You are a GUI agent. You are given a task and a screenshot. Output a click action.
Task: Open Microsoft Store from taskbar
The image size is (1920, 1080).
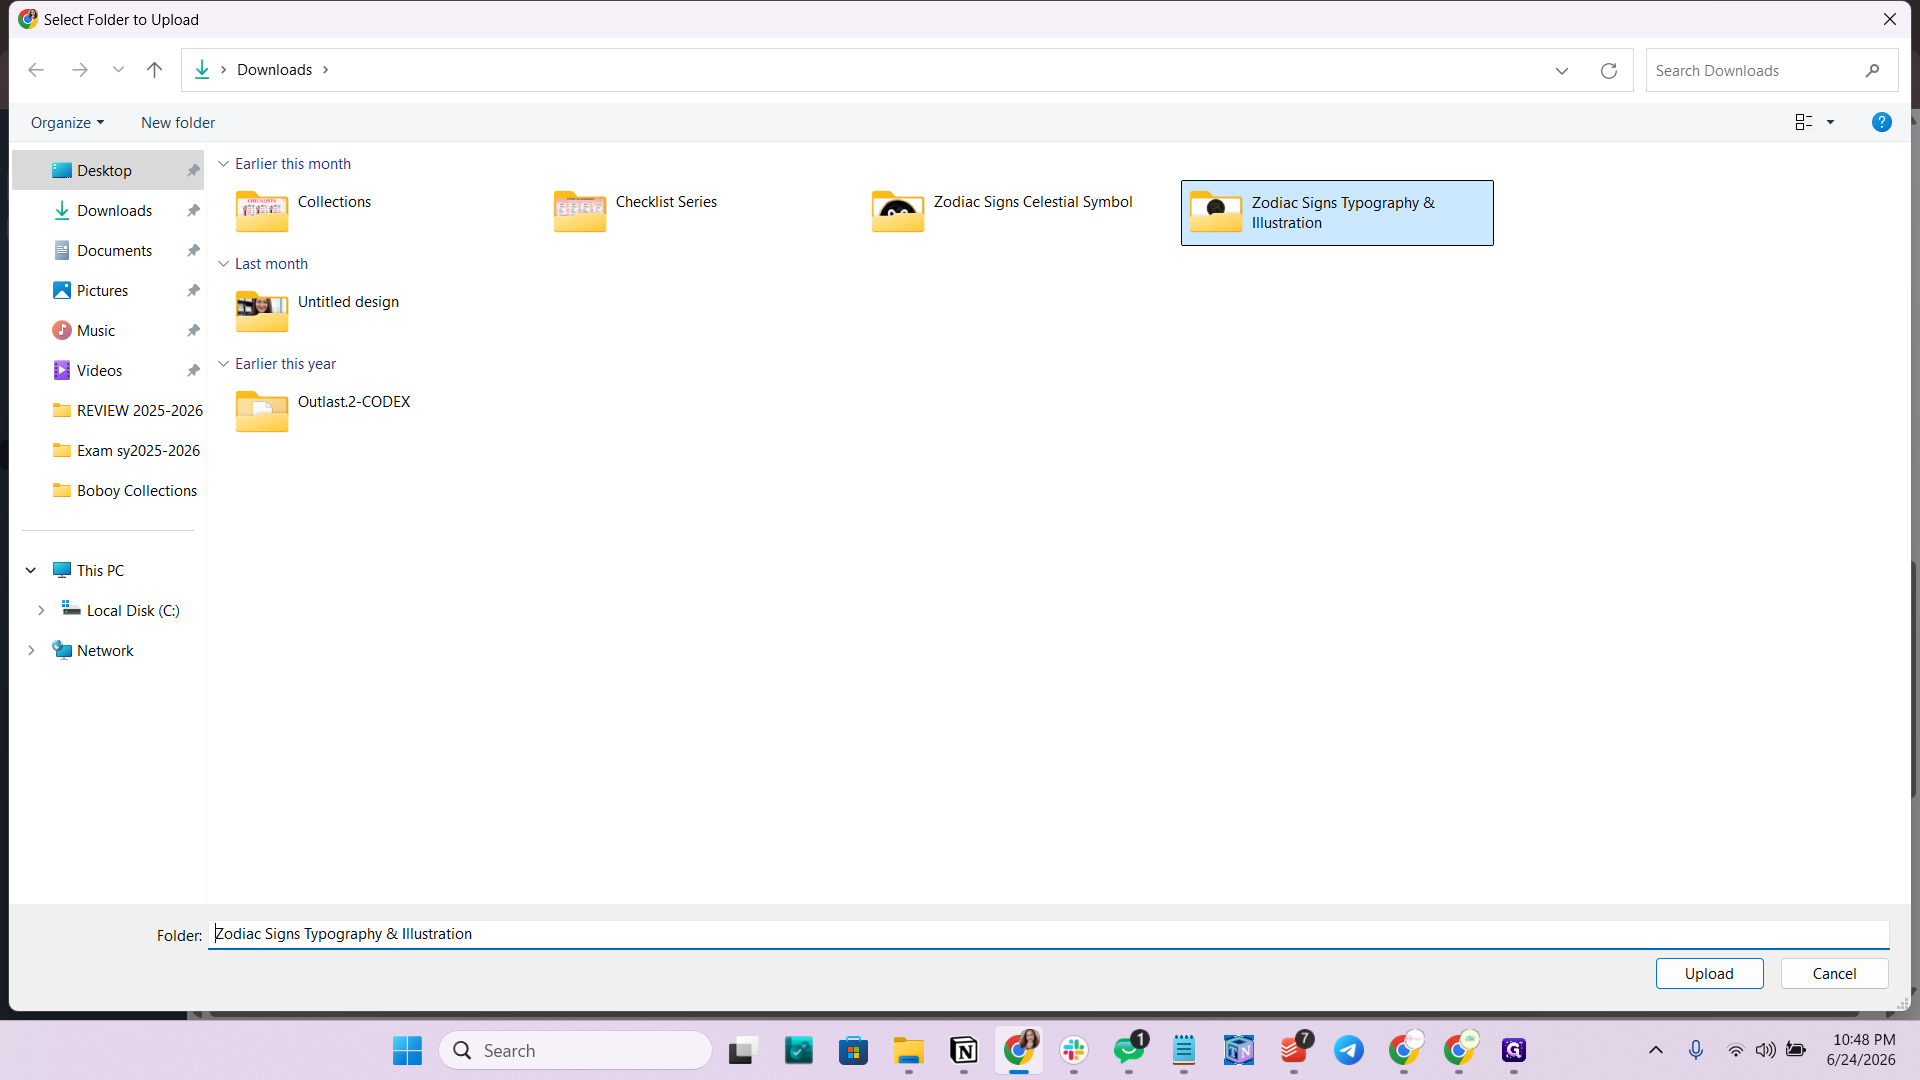pos(853,1051)
